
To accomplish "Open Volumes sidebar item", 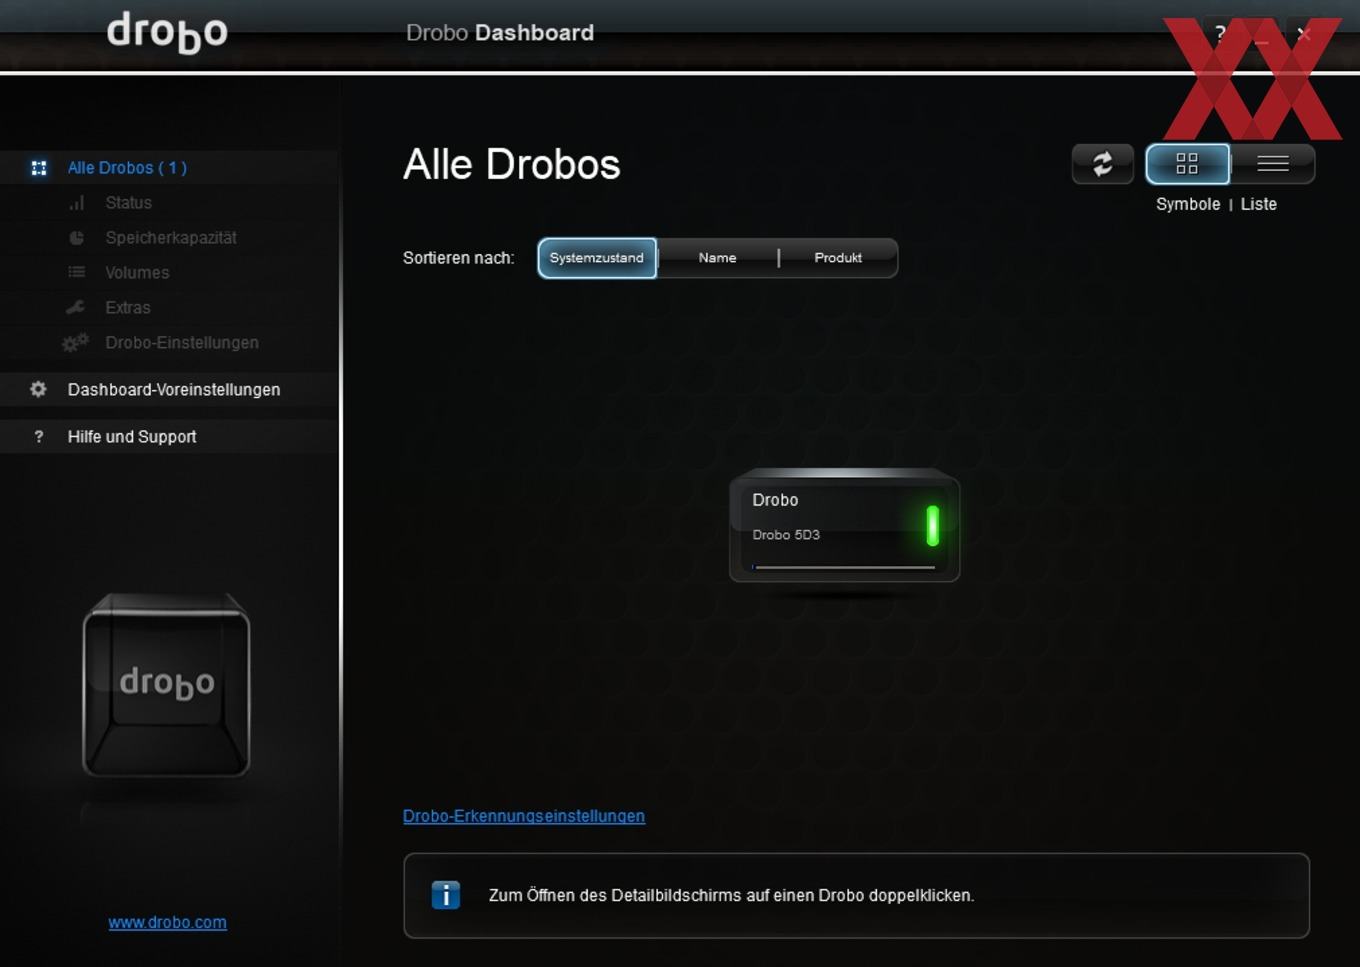I will click(x=137, y=273).
